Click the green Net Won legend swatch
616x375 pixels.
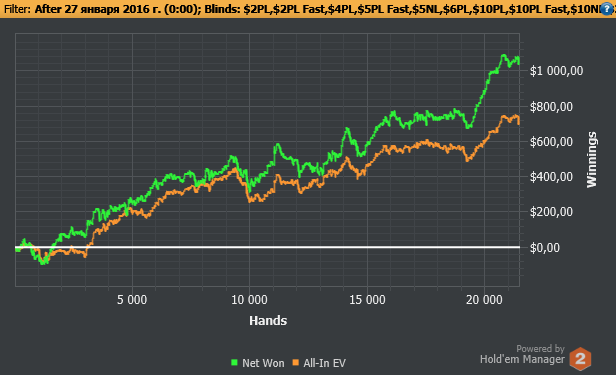pyautogui.click(x=235, y=362)
